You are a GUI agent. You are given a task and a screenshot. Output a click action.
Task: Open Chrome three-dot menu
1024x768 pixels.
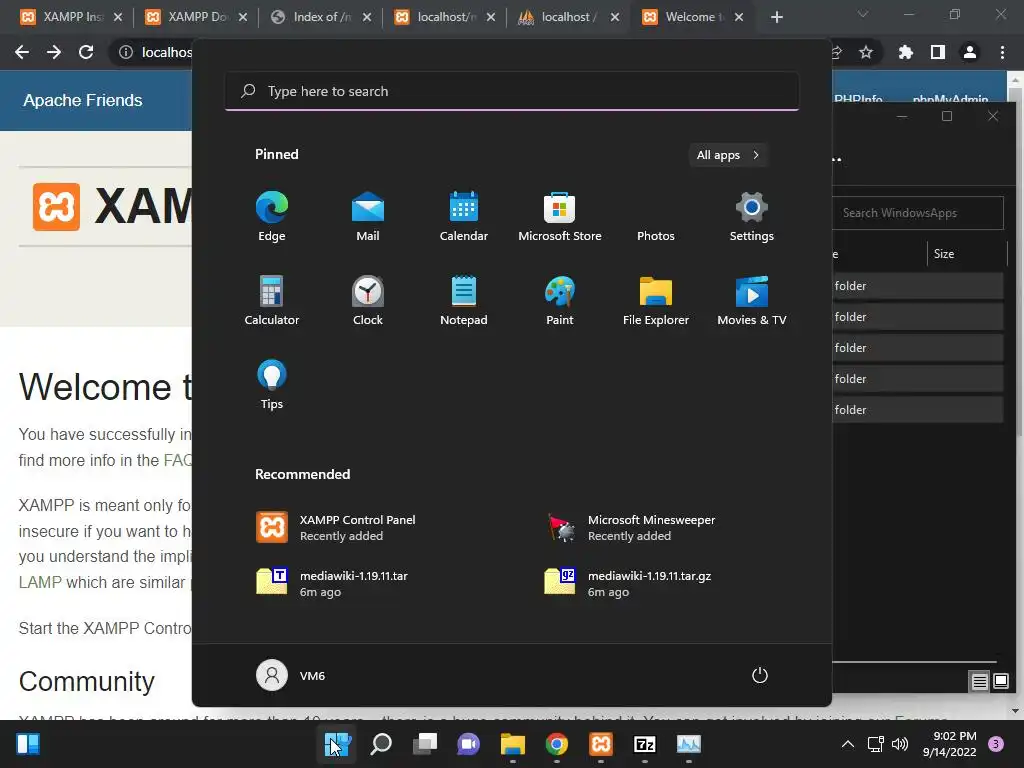(x=1002, y=52)
